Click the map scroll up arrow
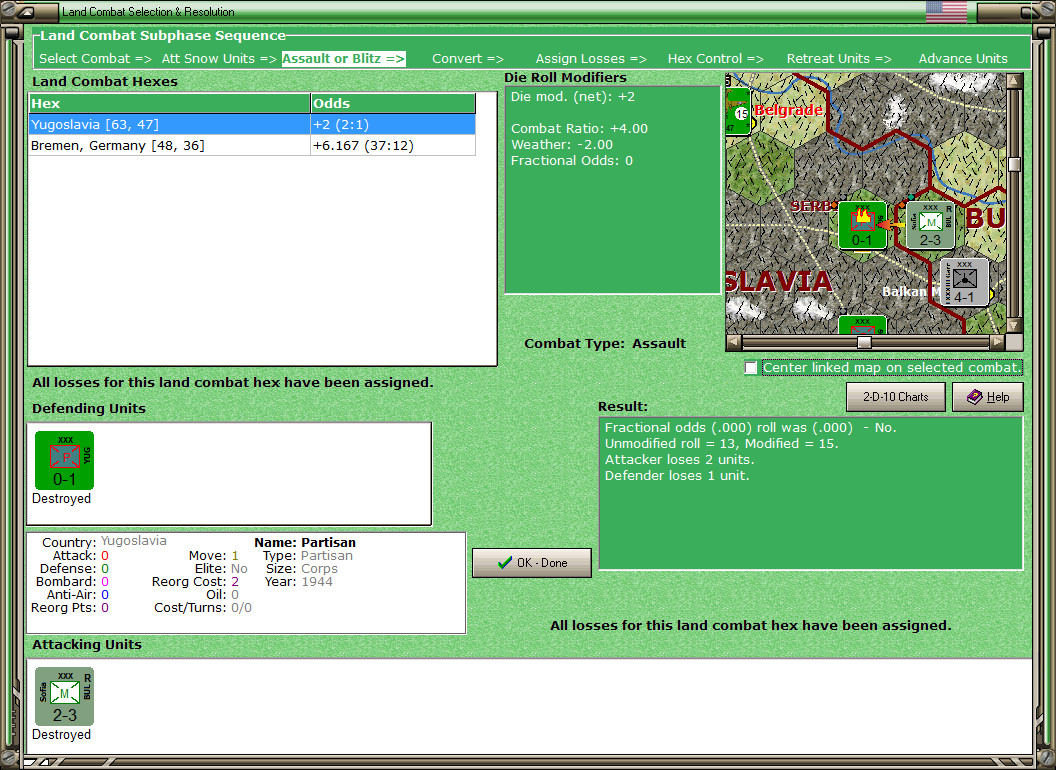 [1014, 81]
